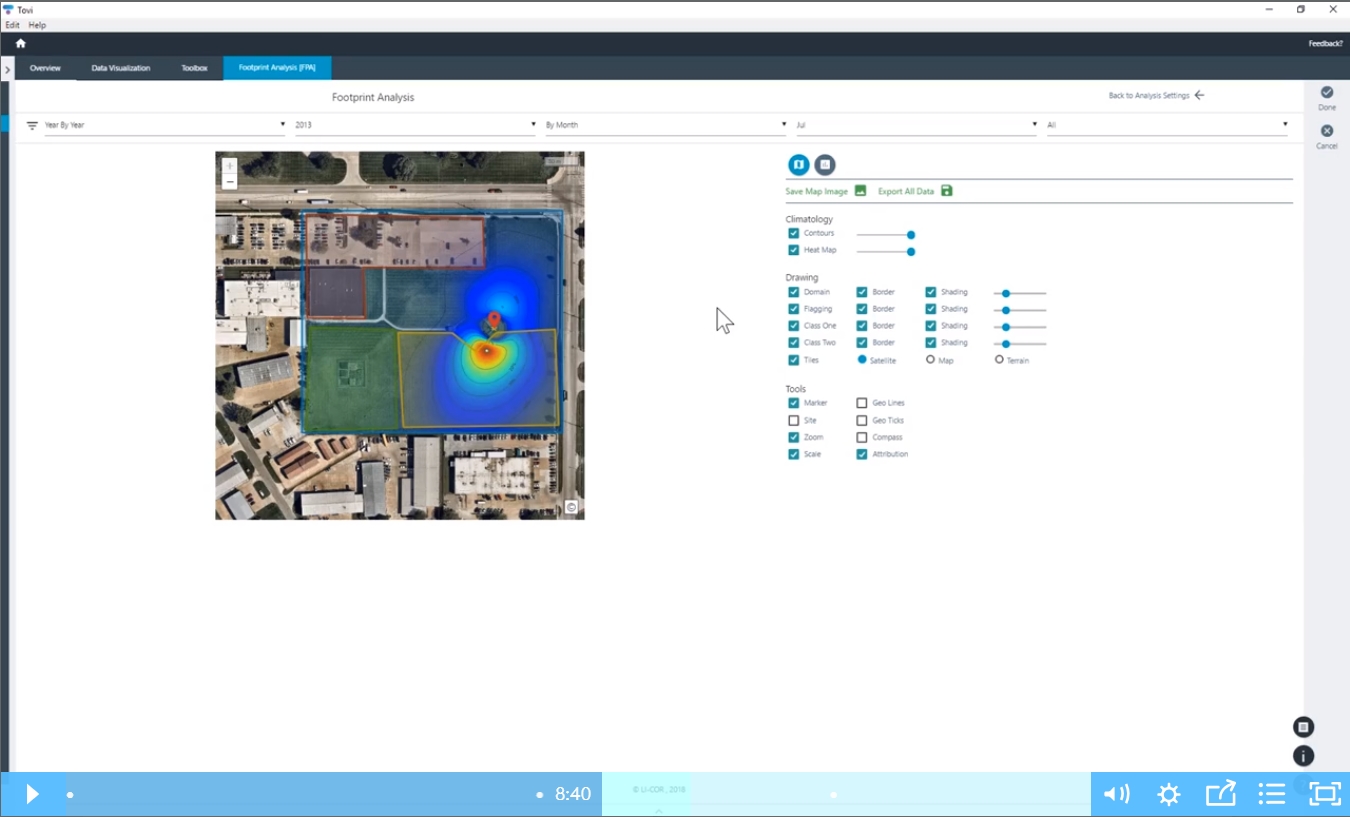The width and height of the screenshot is (1350, 817).
Task: Select the Terrain radio button
Action: point(999,360)
